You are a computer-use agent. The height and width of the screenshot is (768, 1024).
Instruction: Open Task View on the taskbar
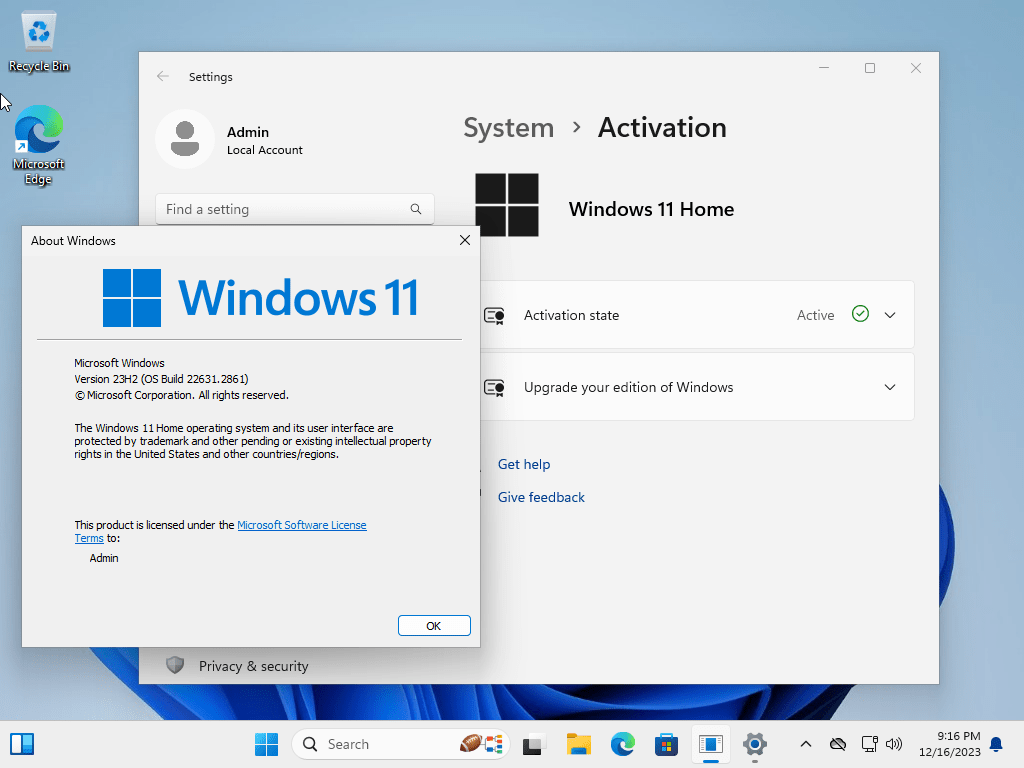pos(534,744)
